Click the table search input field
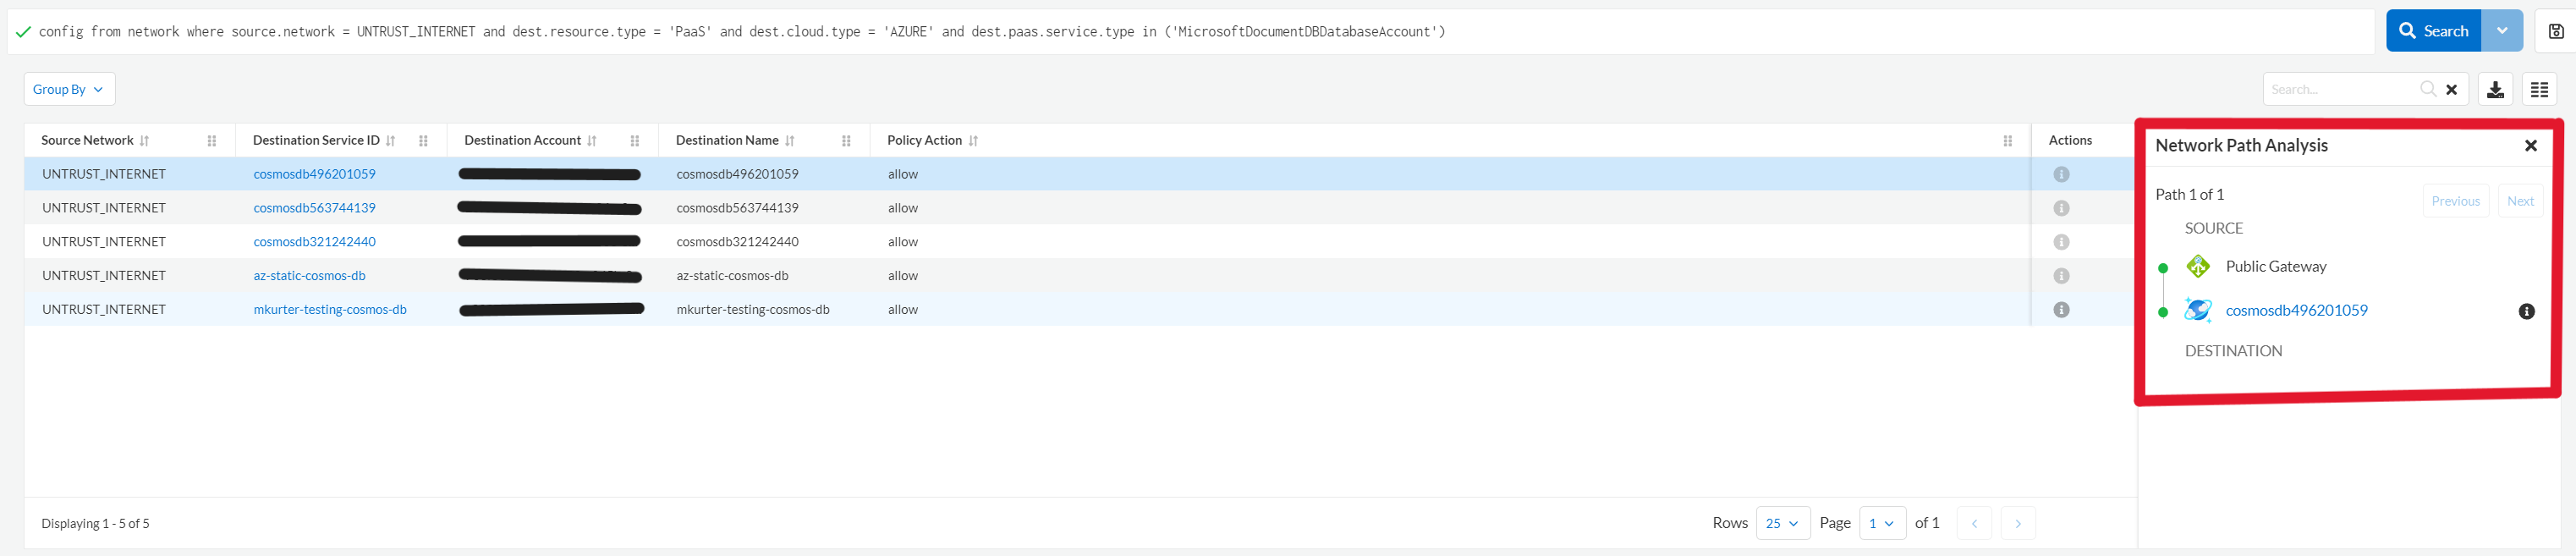Viewport: 2576px width, 556px height. point(2338,89)
